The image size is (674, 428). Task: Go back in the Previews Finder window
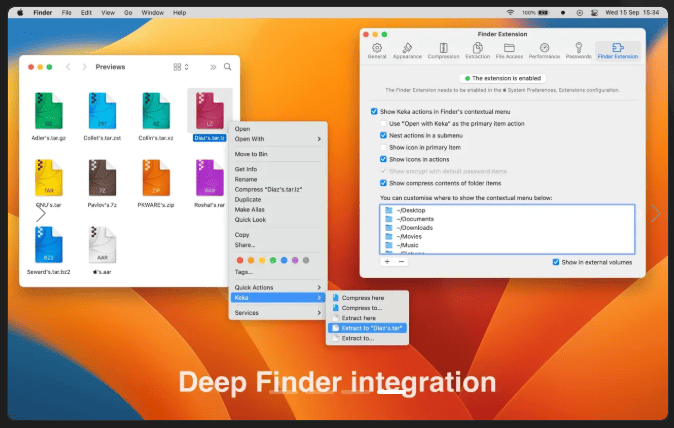click(x=68, y=67)
